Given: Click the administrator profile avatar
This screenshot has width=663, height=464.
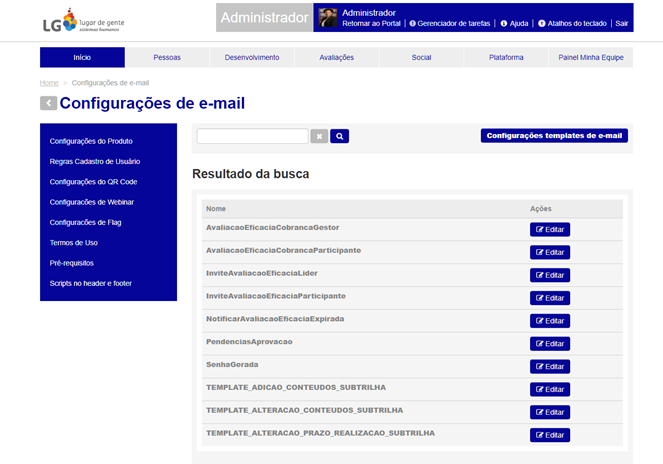Looking at the screenshot, I should (327, 17).
